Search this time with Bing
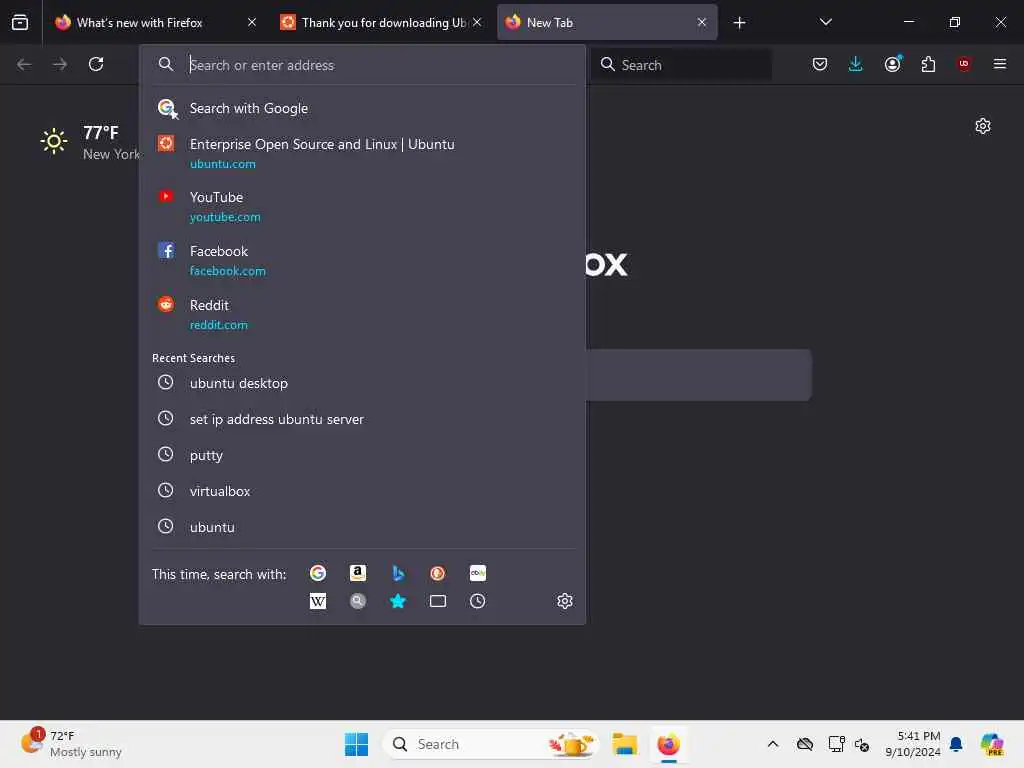Screen dimensions: 1024x768 398,573
